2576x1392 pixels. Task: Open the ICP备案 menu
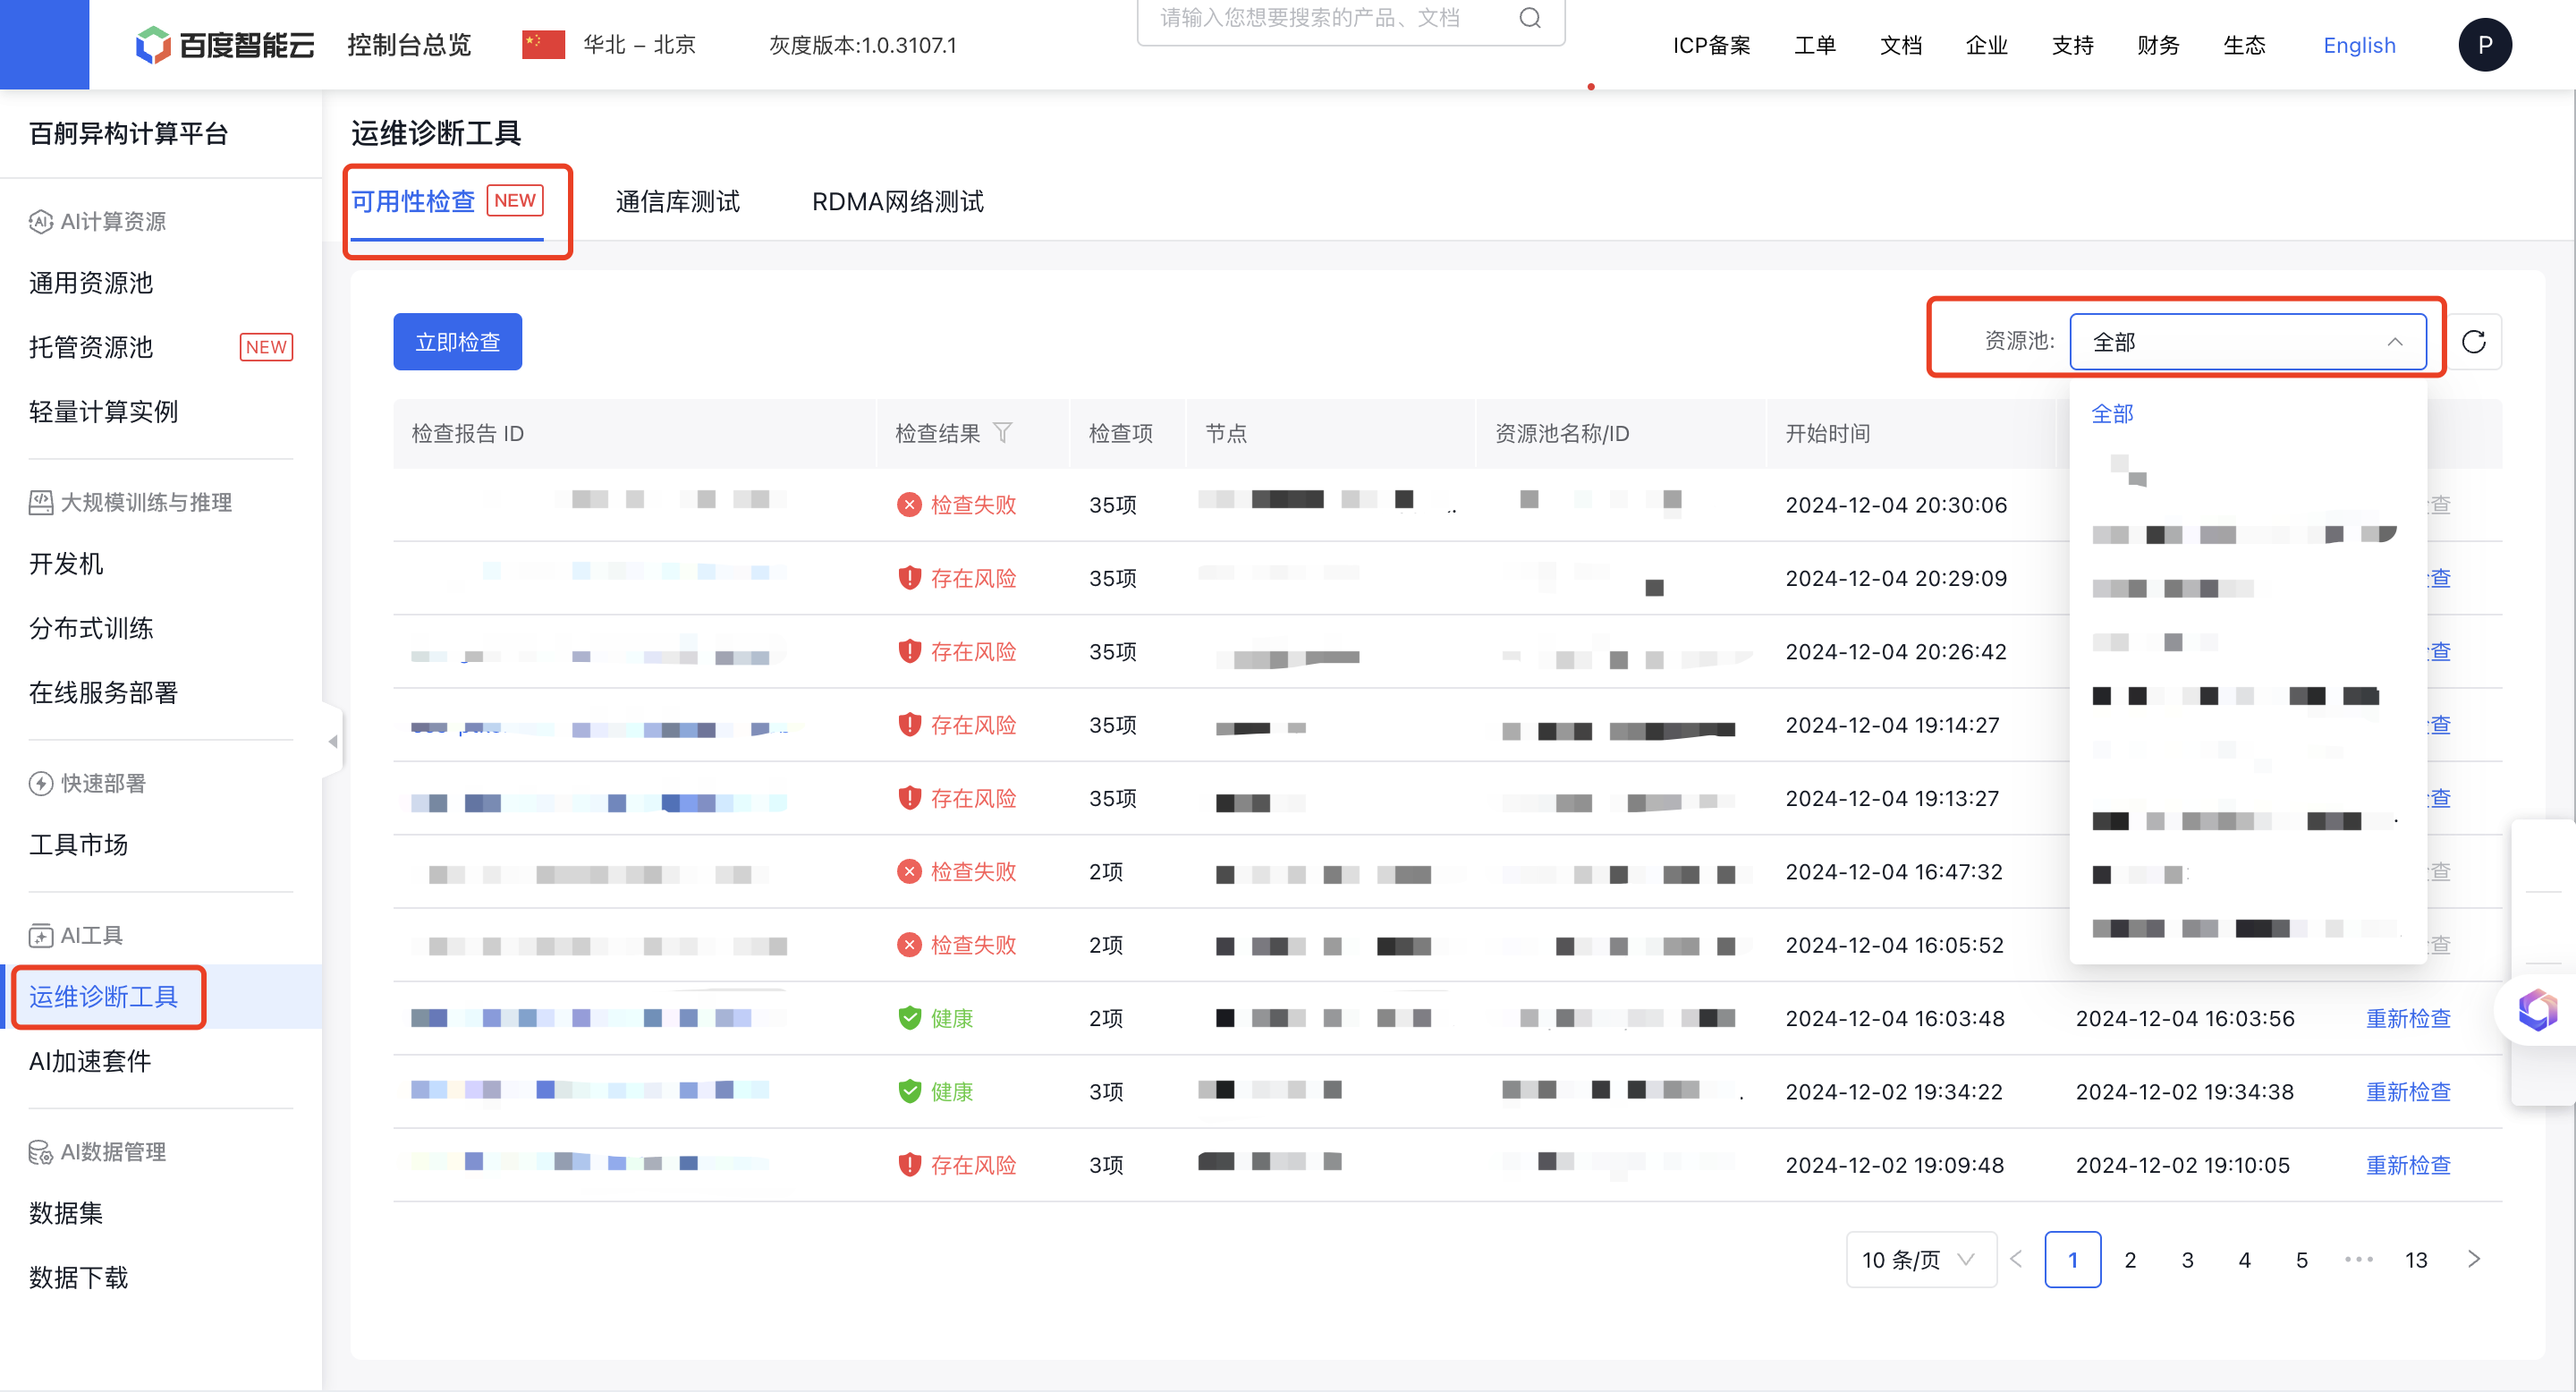1711,45
